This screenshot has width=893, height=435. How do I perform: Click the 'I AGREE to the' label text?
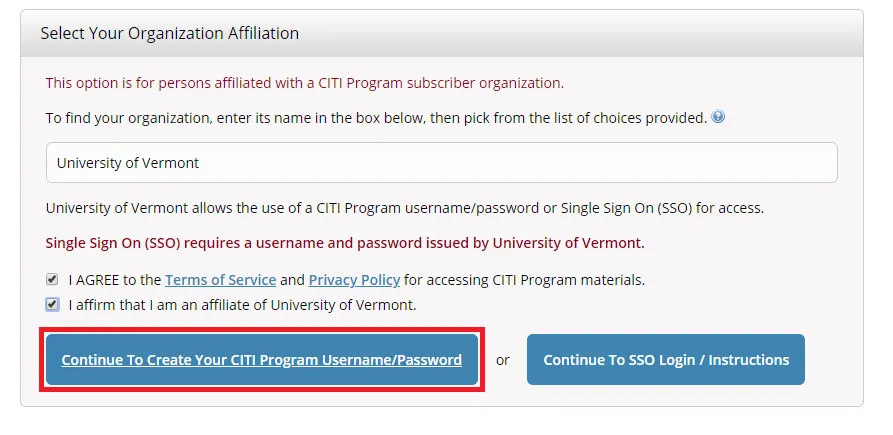click(x=115, y=280)
